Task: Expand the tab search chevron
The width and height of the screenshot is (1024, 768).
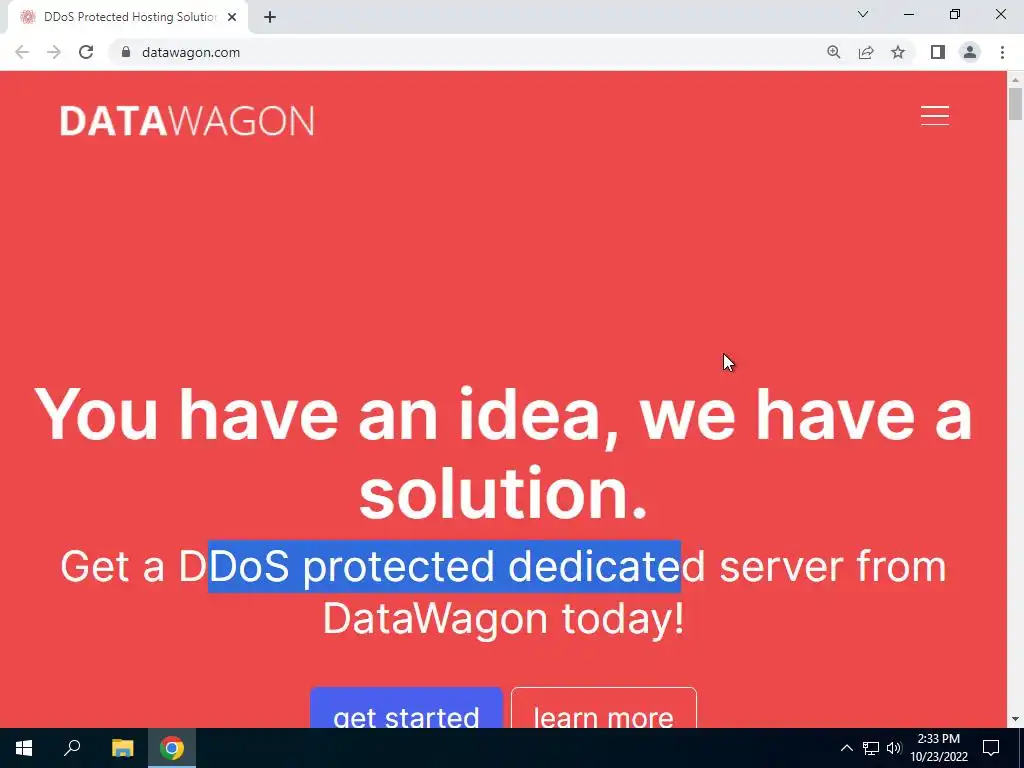Action: coord(863,14)
